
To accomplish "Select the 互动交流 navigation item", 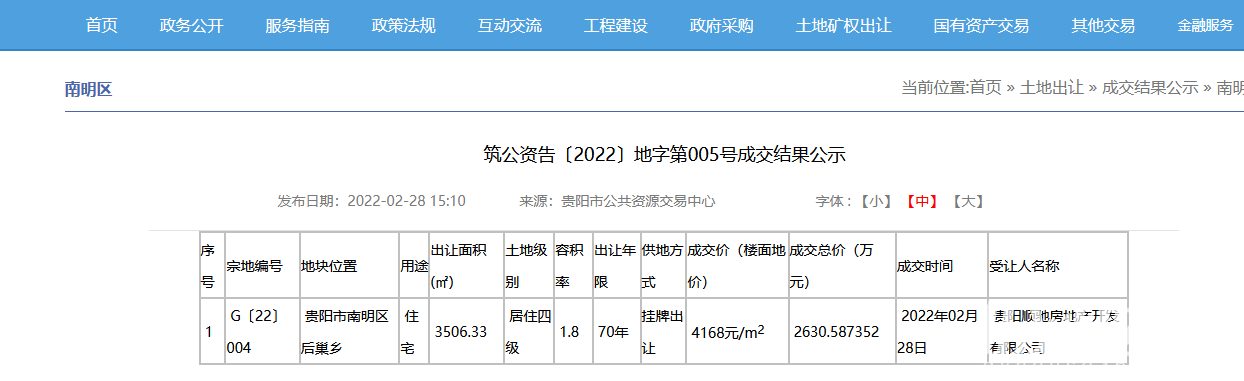I will pos(510,25).
